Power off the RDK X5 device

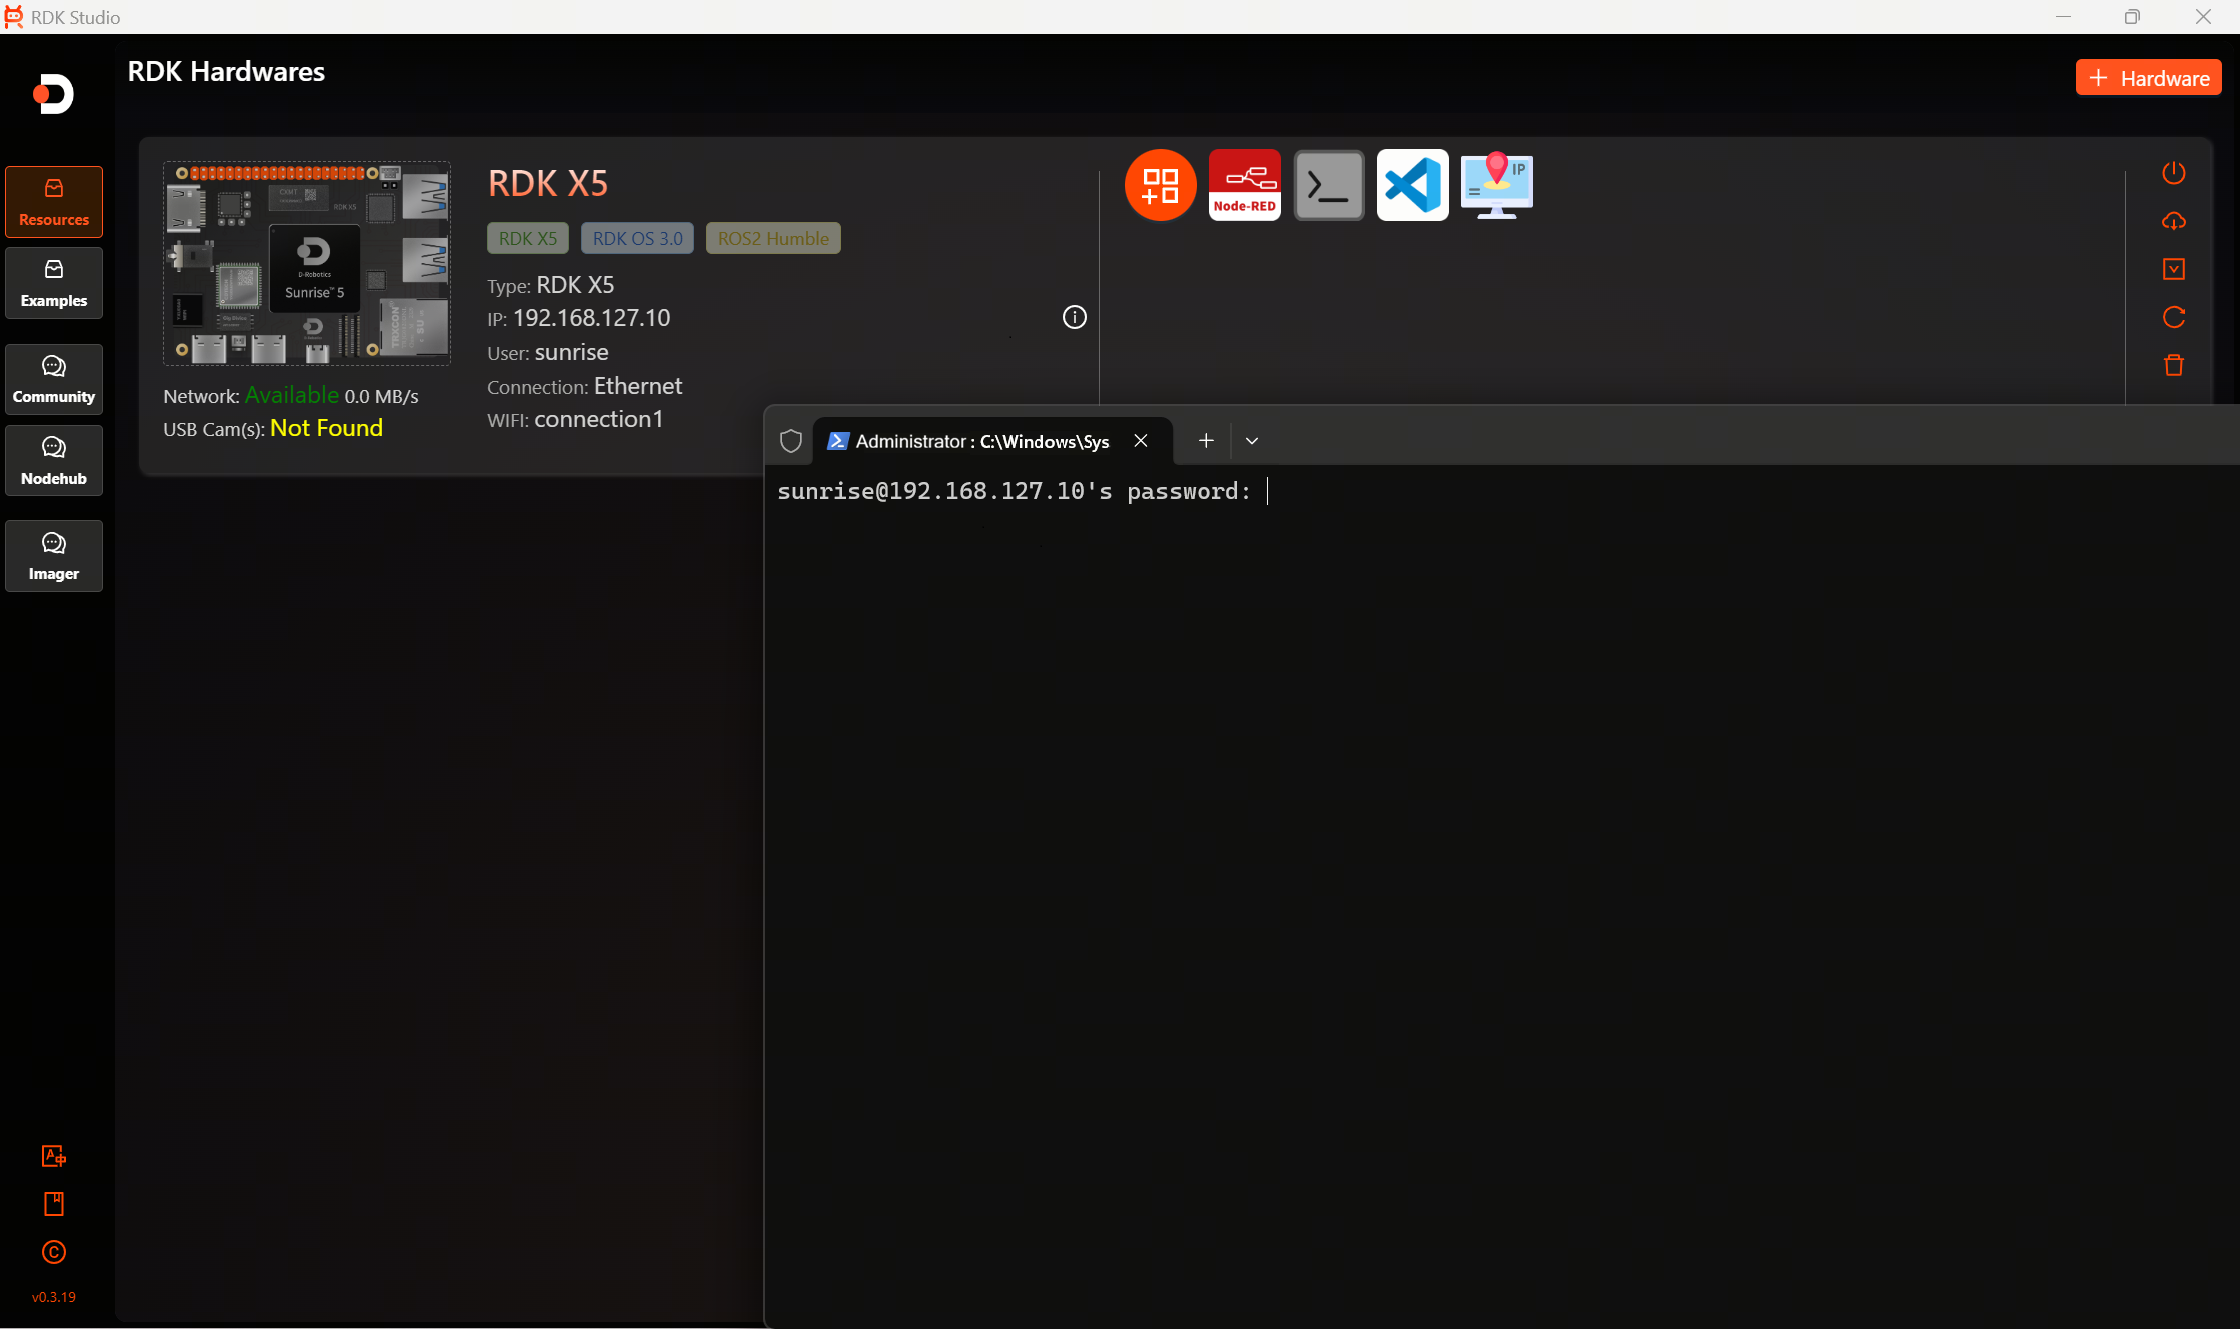(2173, 173)
